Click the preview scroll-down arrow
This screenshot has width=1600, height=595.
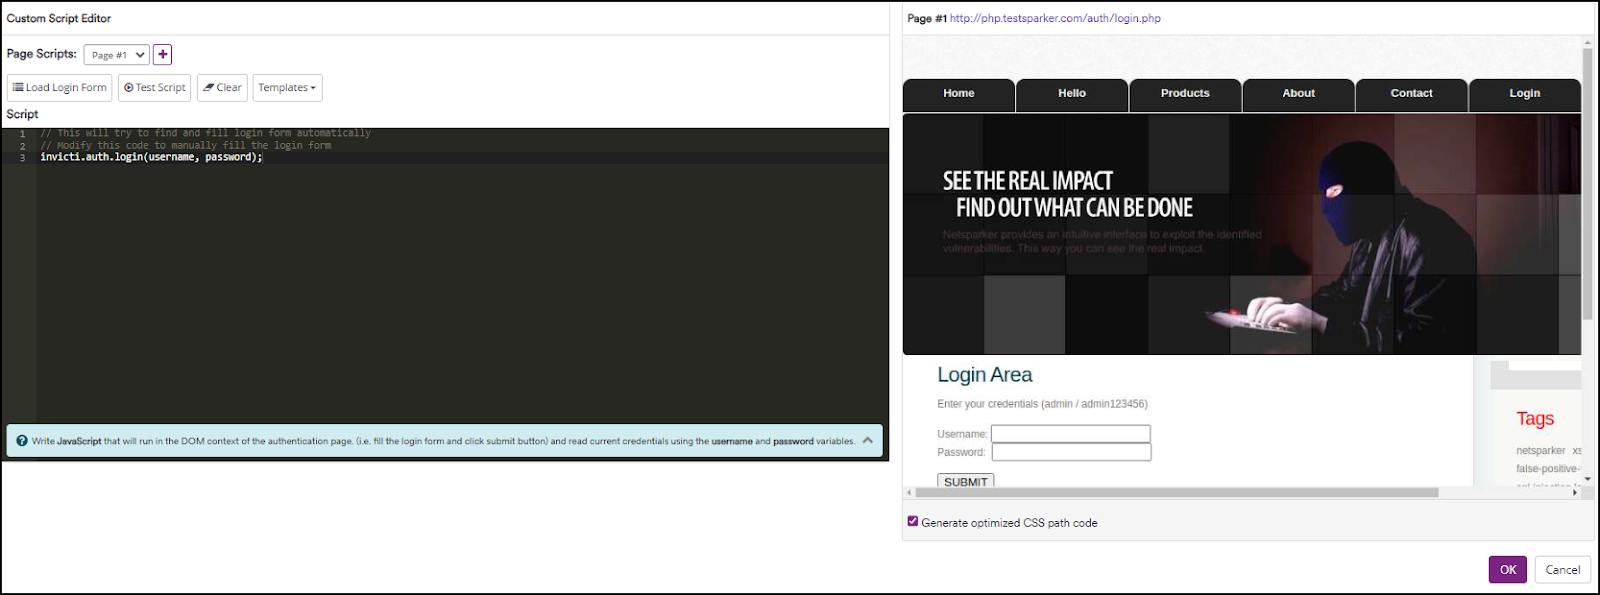(1587, 480)
